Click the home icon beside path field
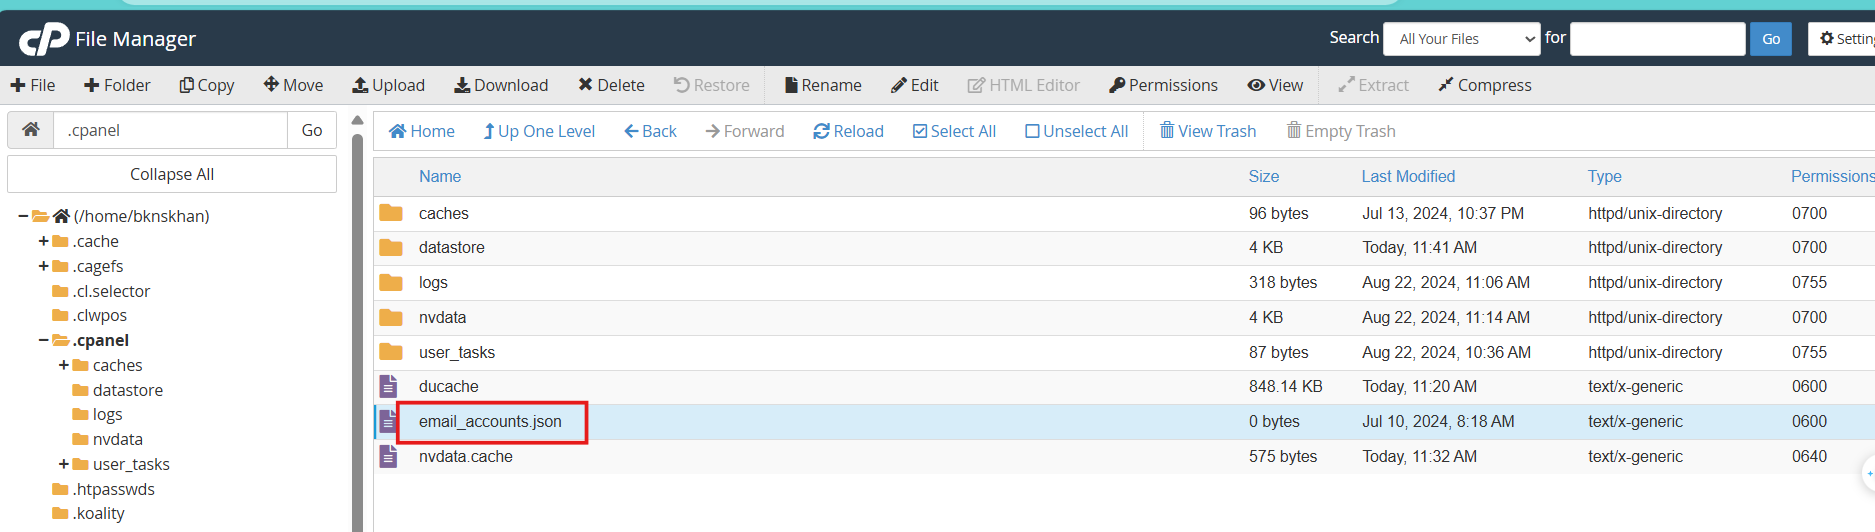1875x532 pixels. pos(31,130)
